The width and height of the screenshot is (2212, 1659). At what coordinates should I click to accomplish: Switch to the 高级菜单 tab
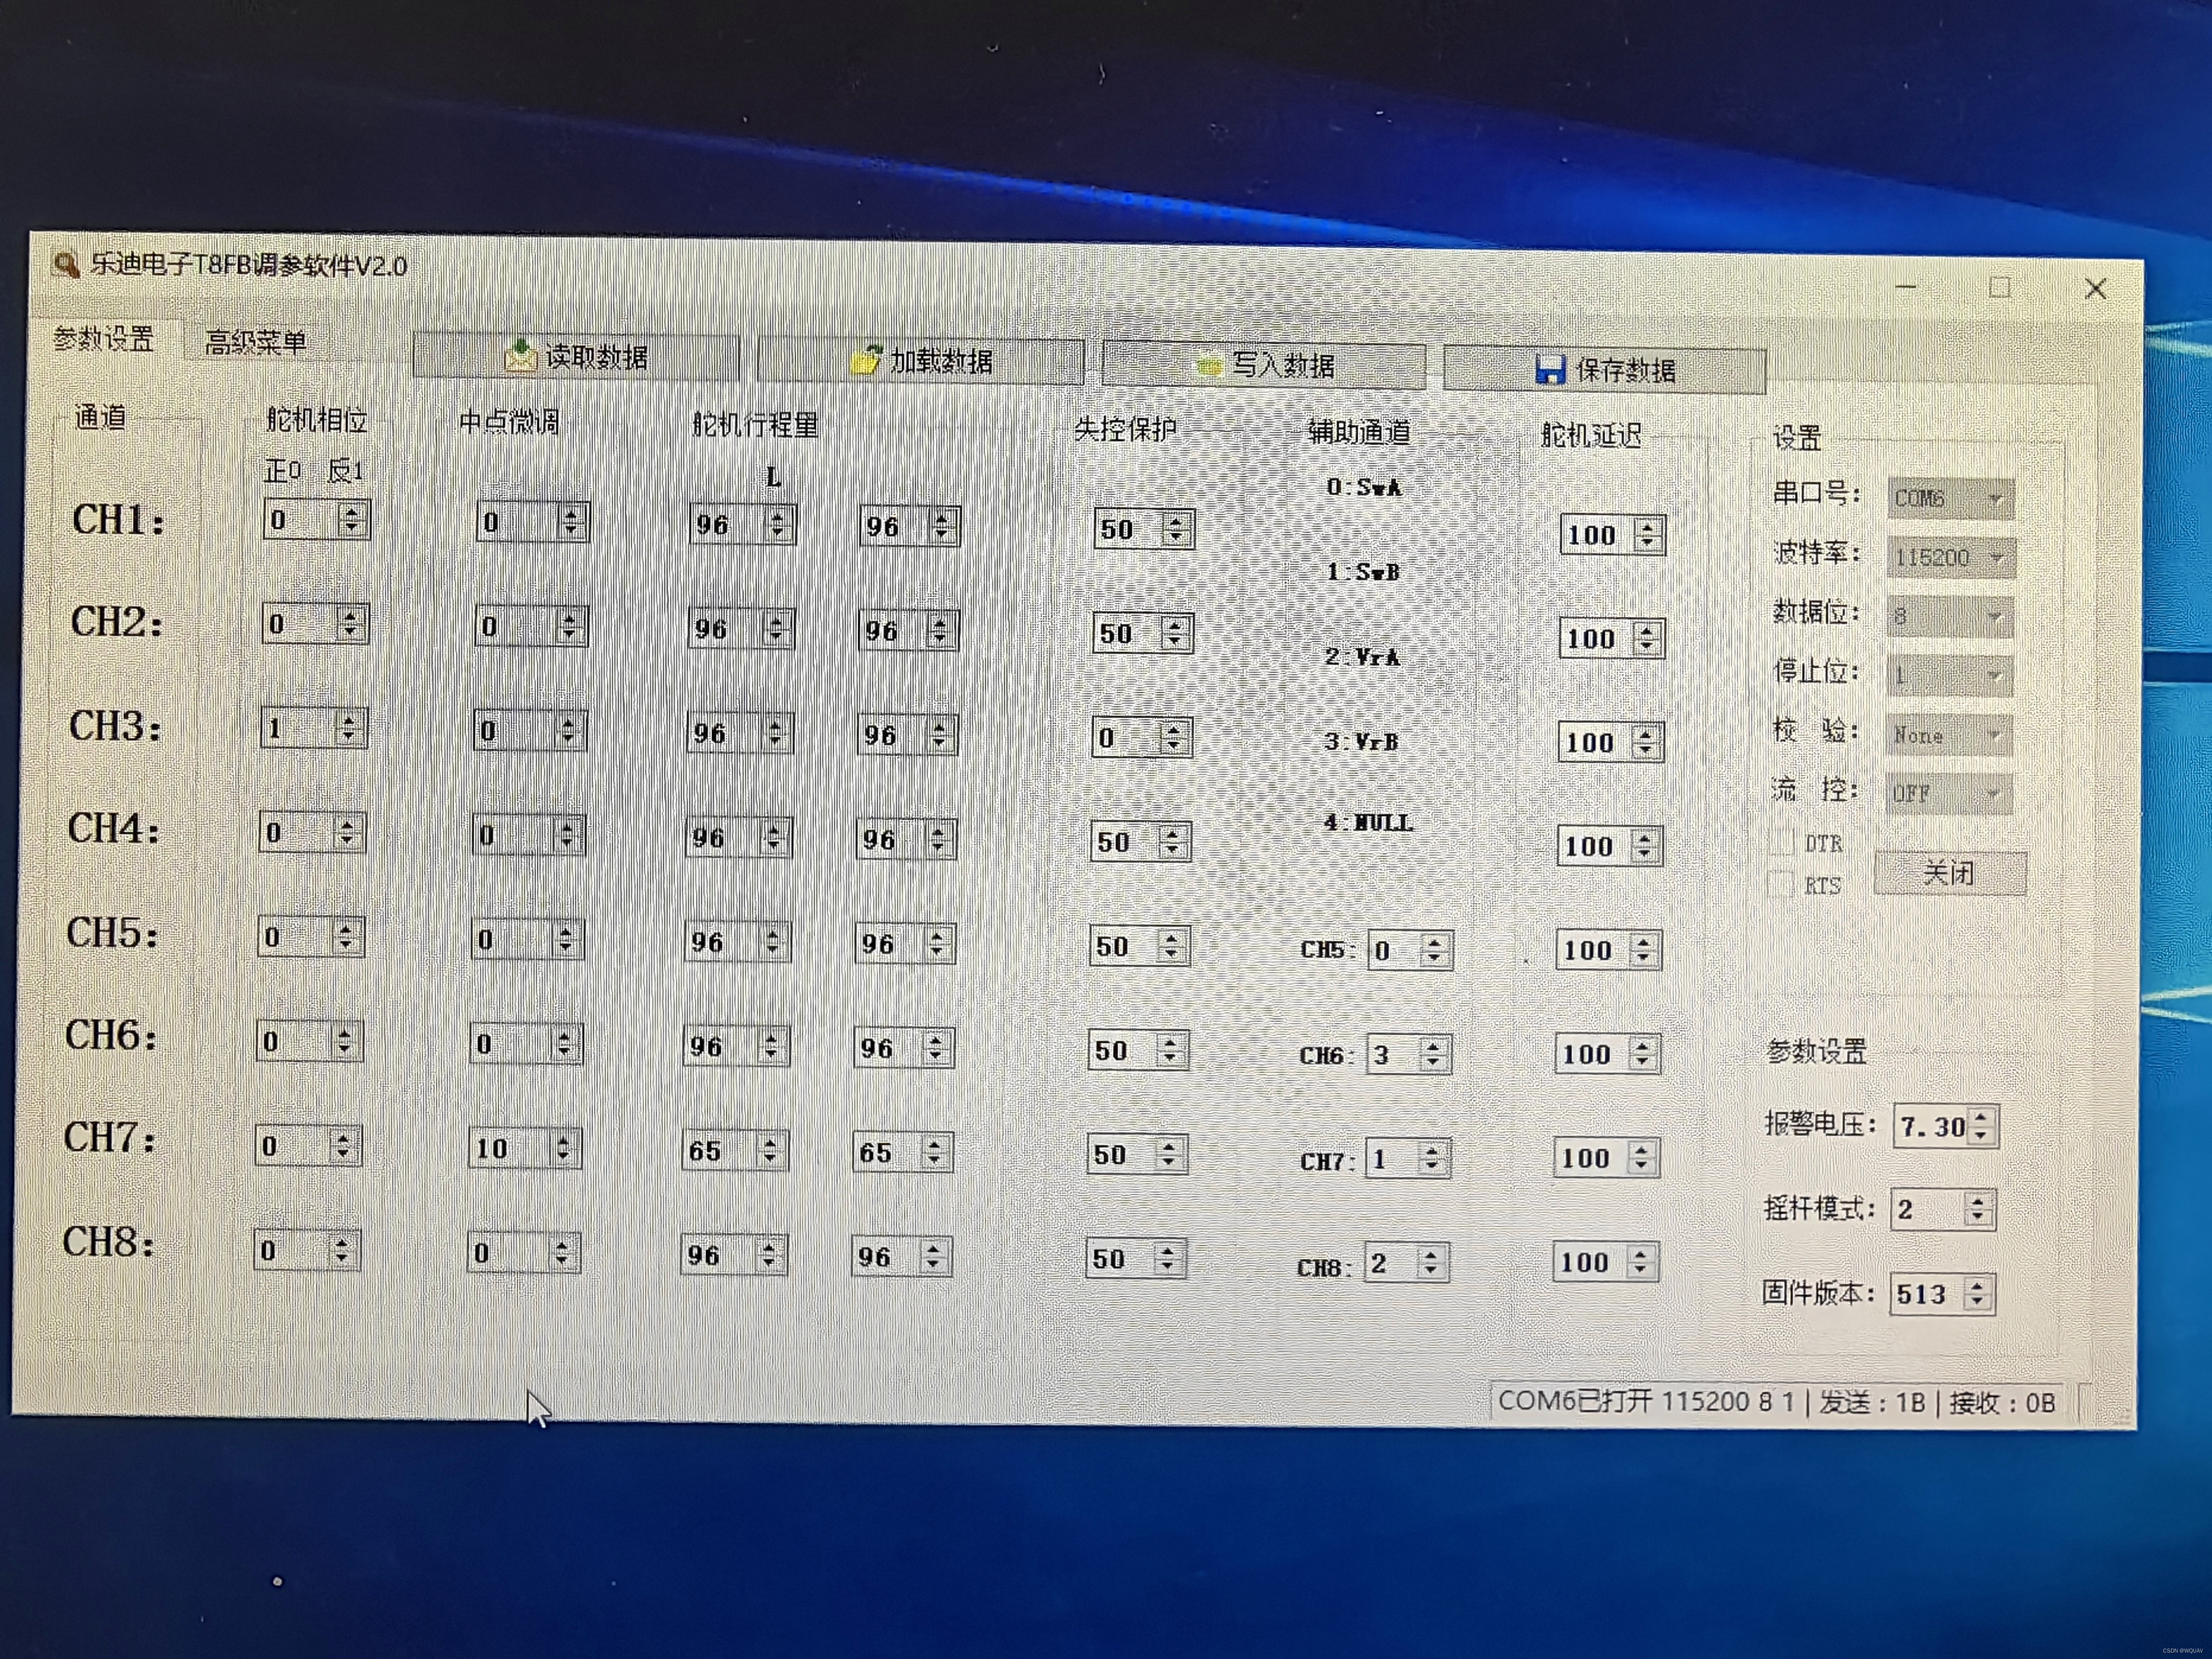(x=255, y=343)
